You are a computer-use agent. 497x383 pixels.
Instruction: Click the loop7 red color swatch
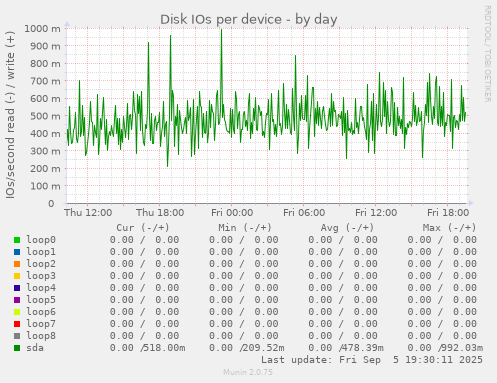tap(17, 324)
